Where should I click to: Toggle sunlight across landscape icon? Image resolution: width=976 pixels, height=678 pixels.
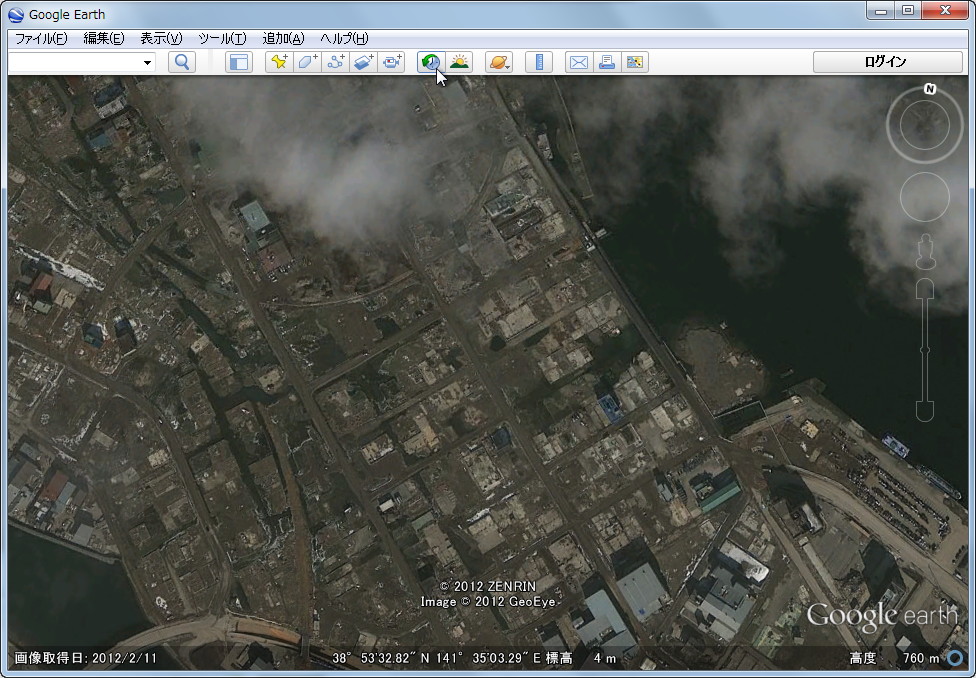pos(459,62)
